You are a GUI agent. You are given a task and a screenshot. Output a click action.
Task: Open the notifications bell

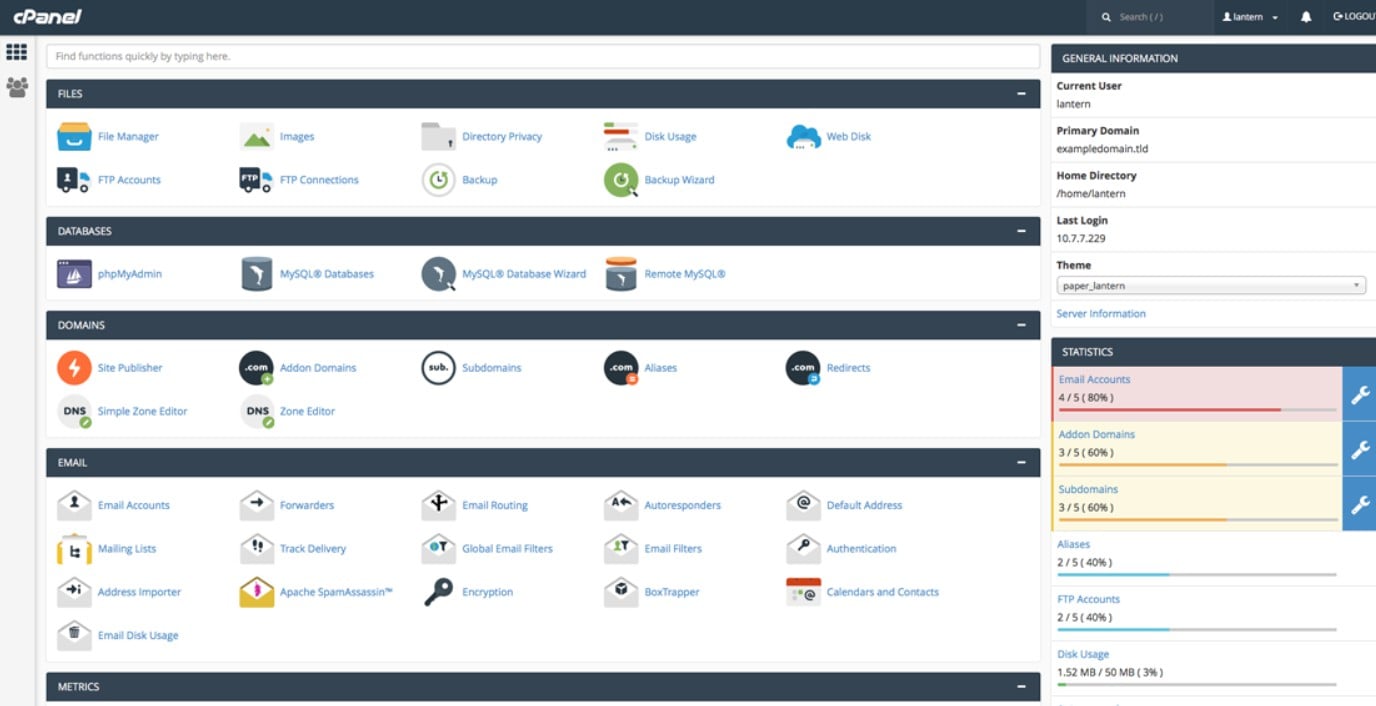tap(1307, 16)
